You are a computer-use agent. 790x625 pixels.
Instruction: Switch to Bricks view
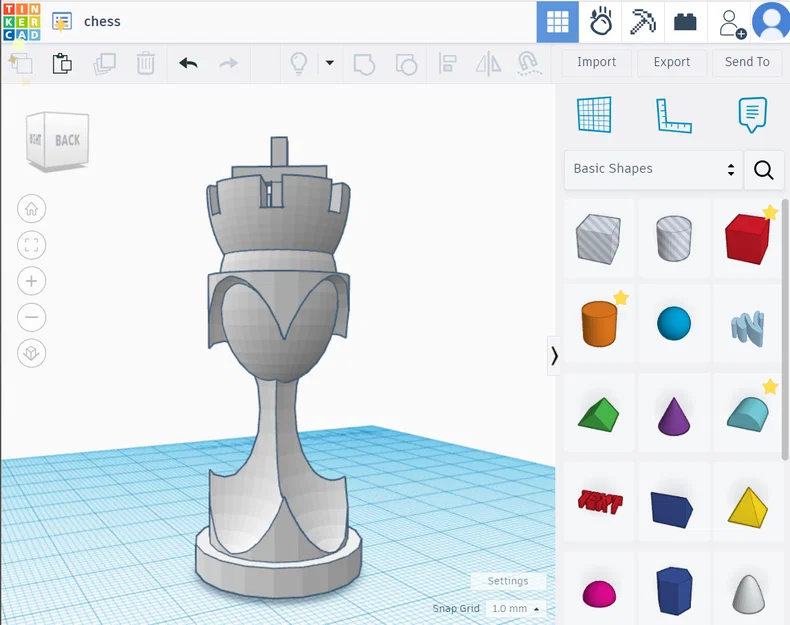tap(685, 22)
